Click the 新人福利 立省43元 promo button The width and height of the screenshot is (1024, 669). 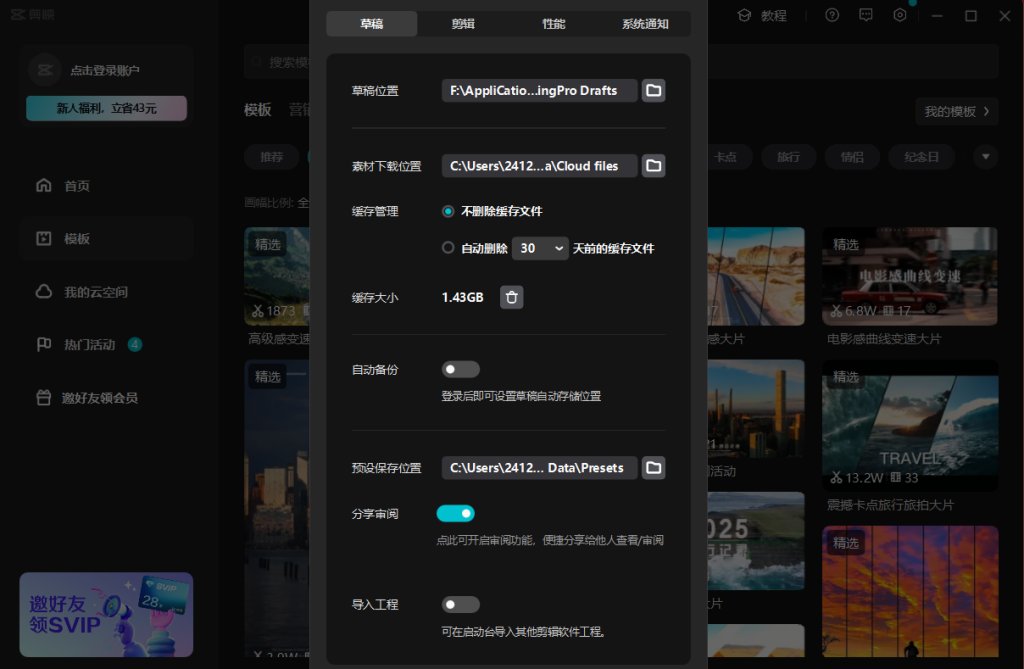pyautogui.click(x=106, y=107)
